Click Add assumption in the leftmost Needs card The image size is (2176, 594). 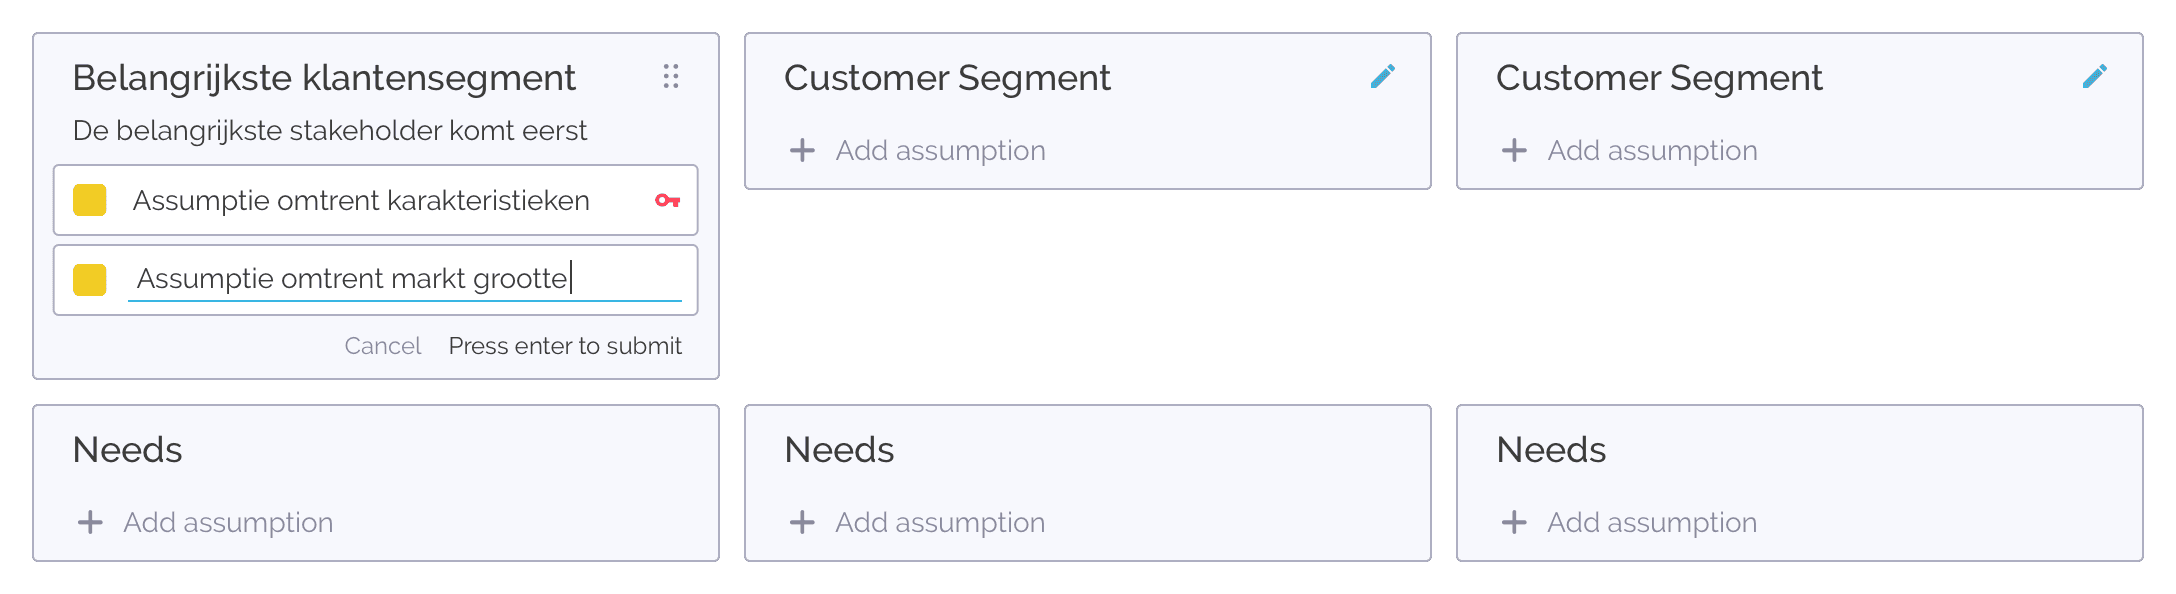point(228,522)
